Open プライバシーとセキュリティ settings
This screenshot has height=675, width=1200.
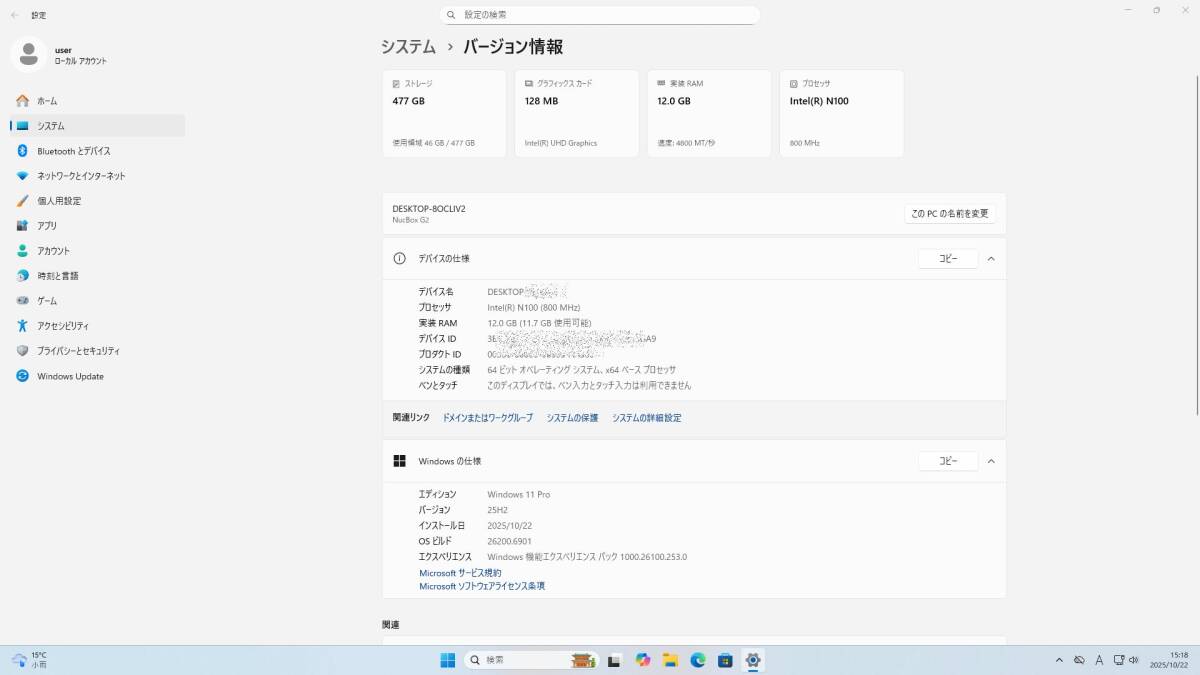coord(78,351)
